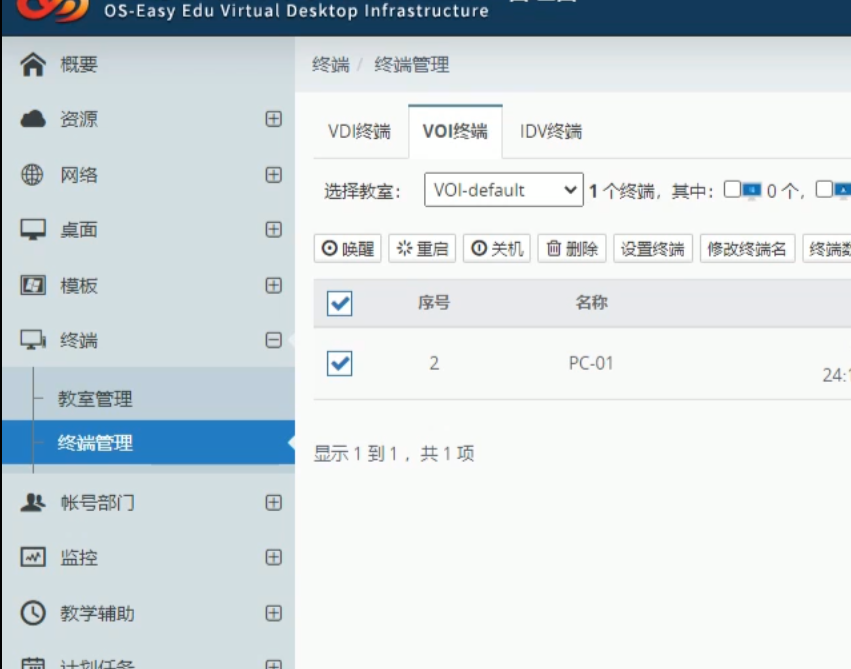Click the clock icon for 教学辅助

click(x=33, y=613)
